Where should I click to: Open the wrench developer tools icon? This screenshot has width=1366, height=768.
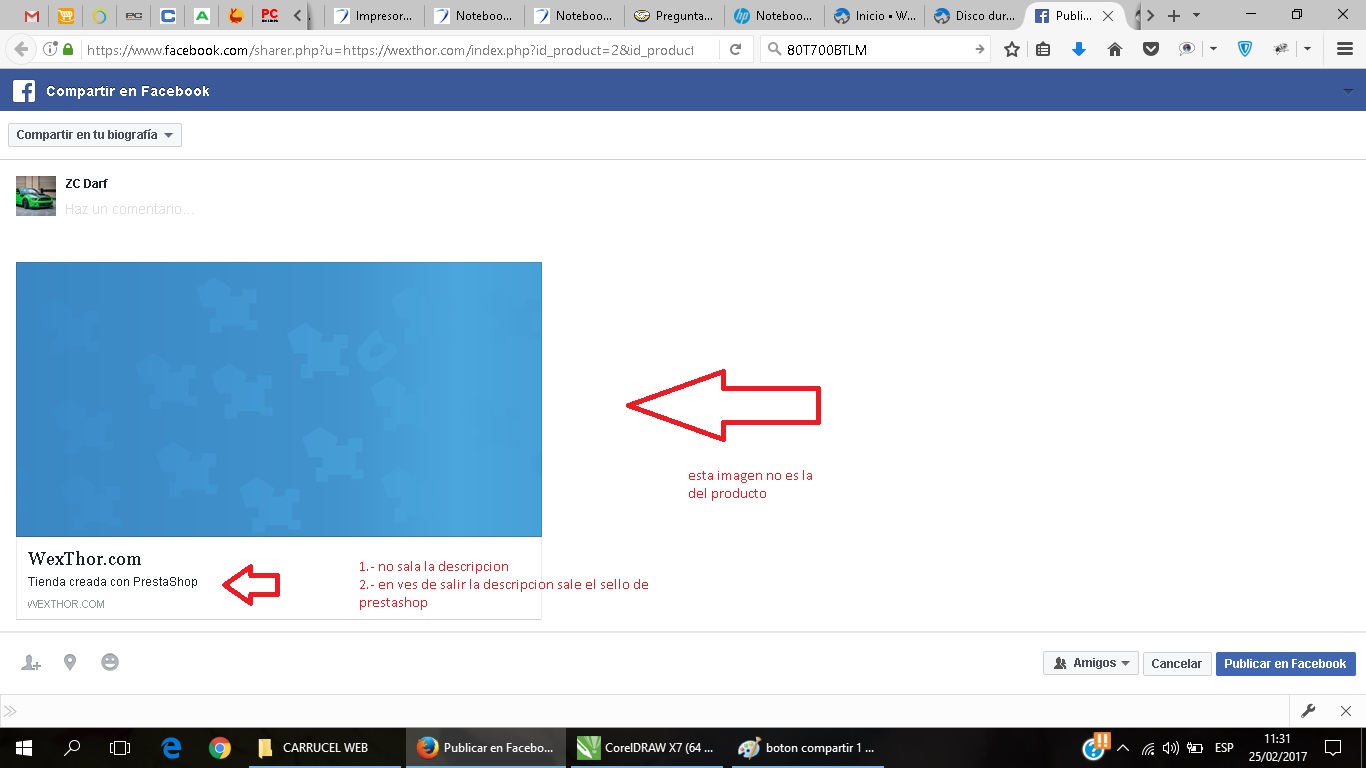coord(1308,711)
